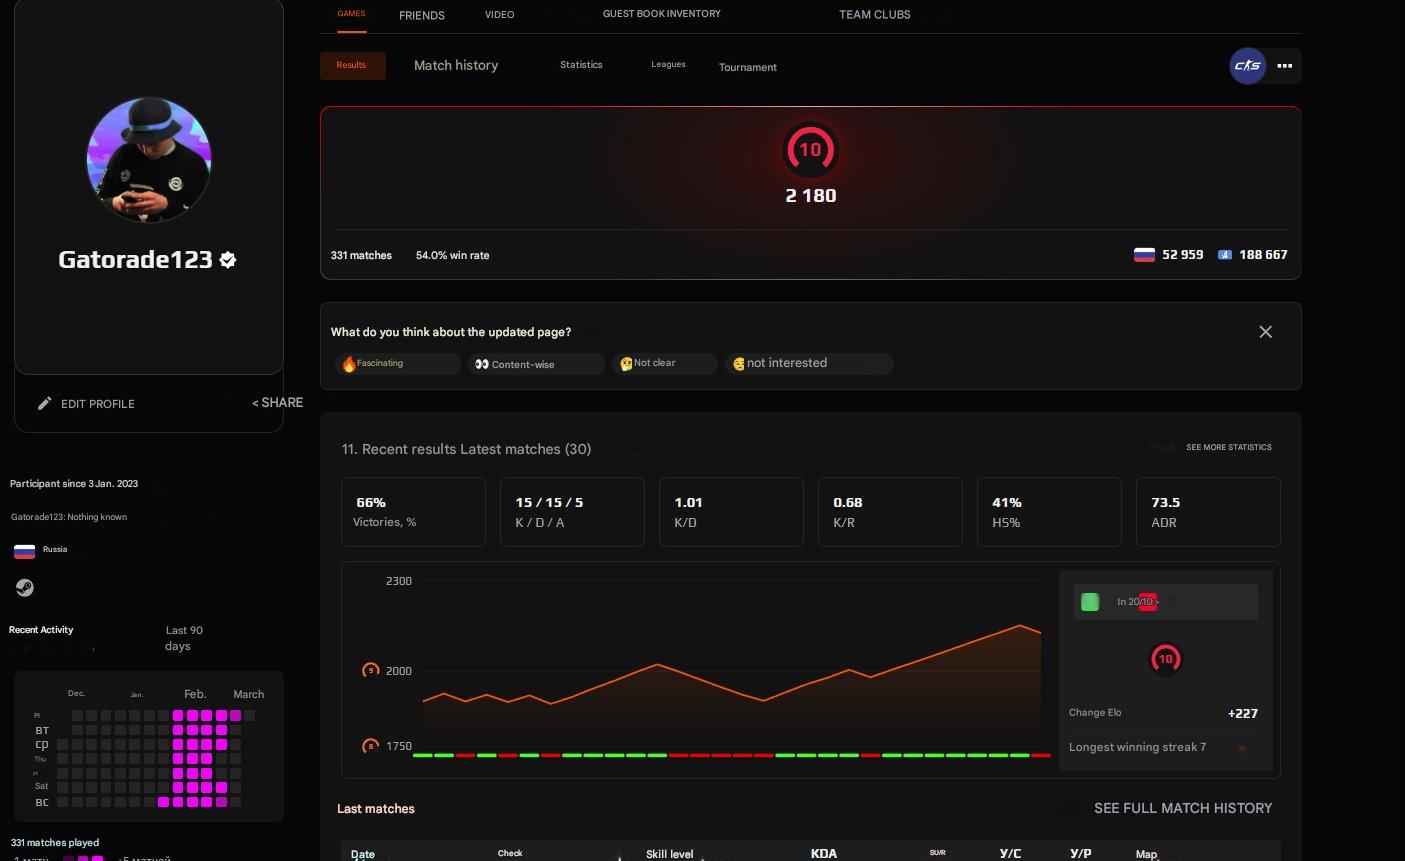The height and width of the screenshot is (861, 1405).
Task: Switch to the FRIENDS tab
Action: (x=421, y=15)
